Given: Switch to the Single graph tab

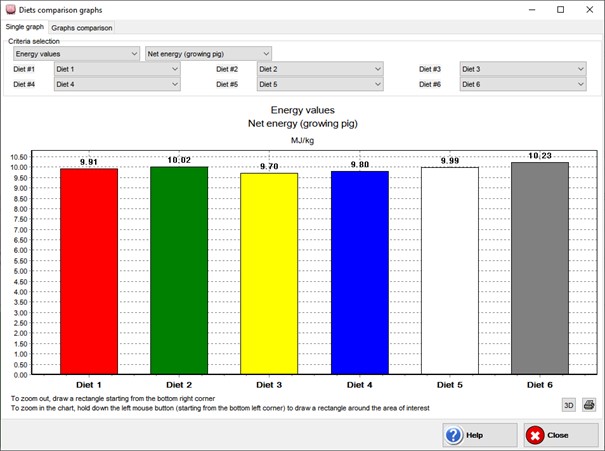Looking at the screenshot, I should tap(25, 27).
